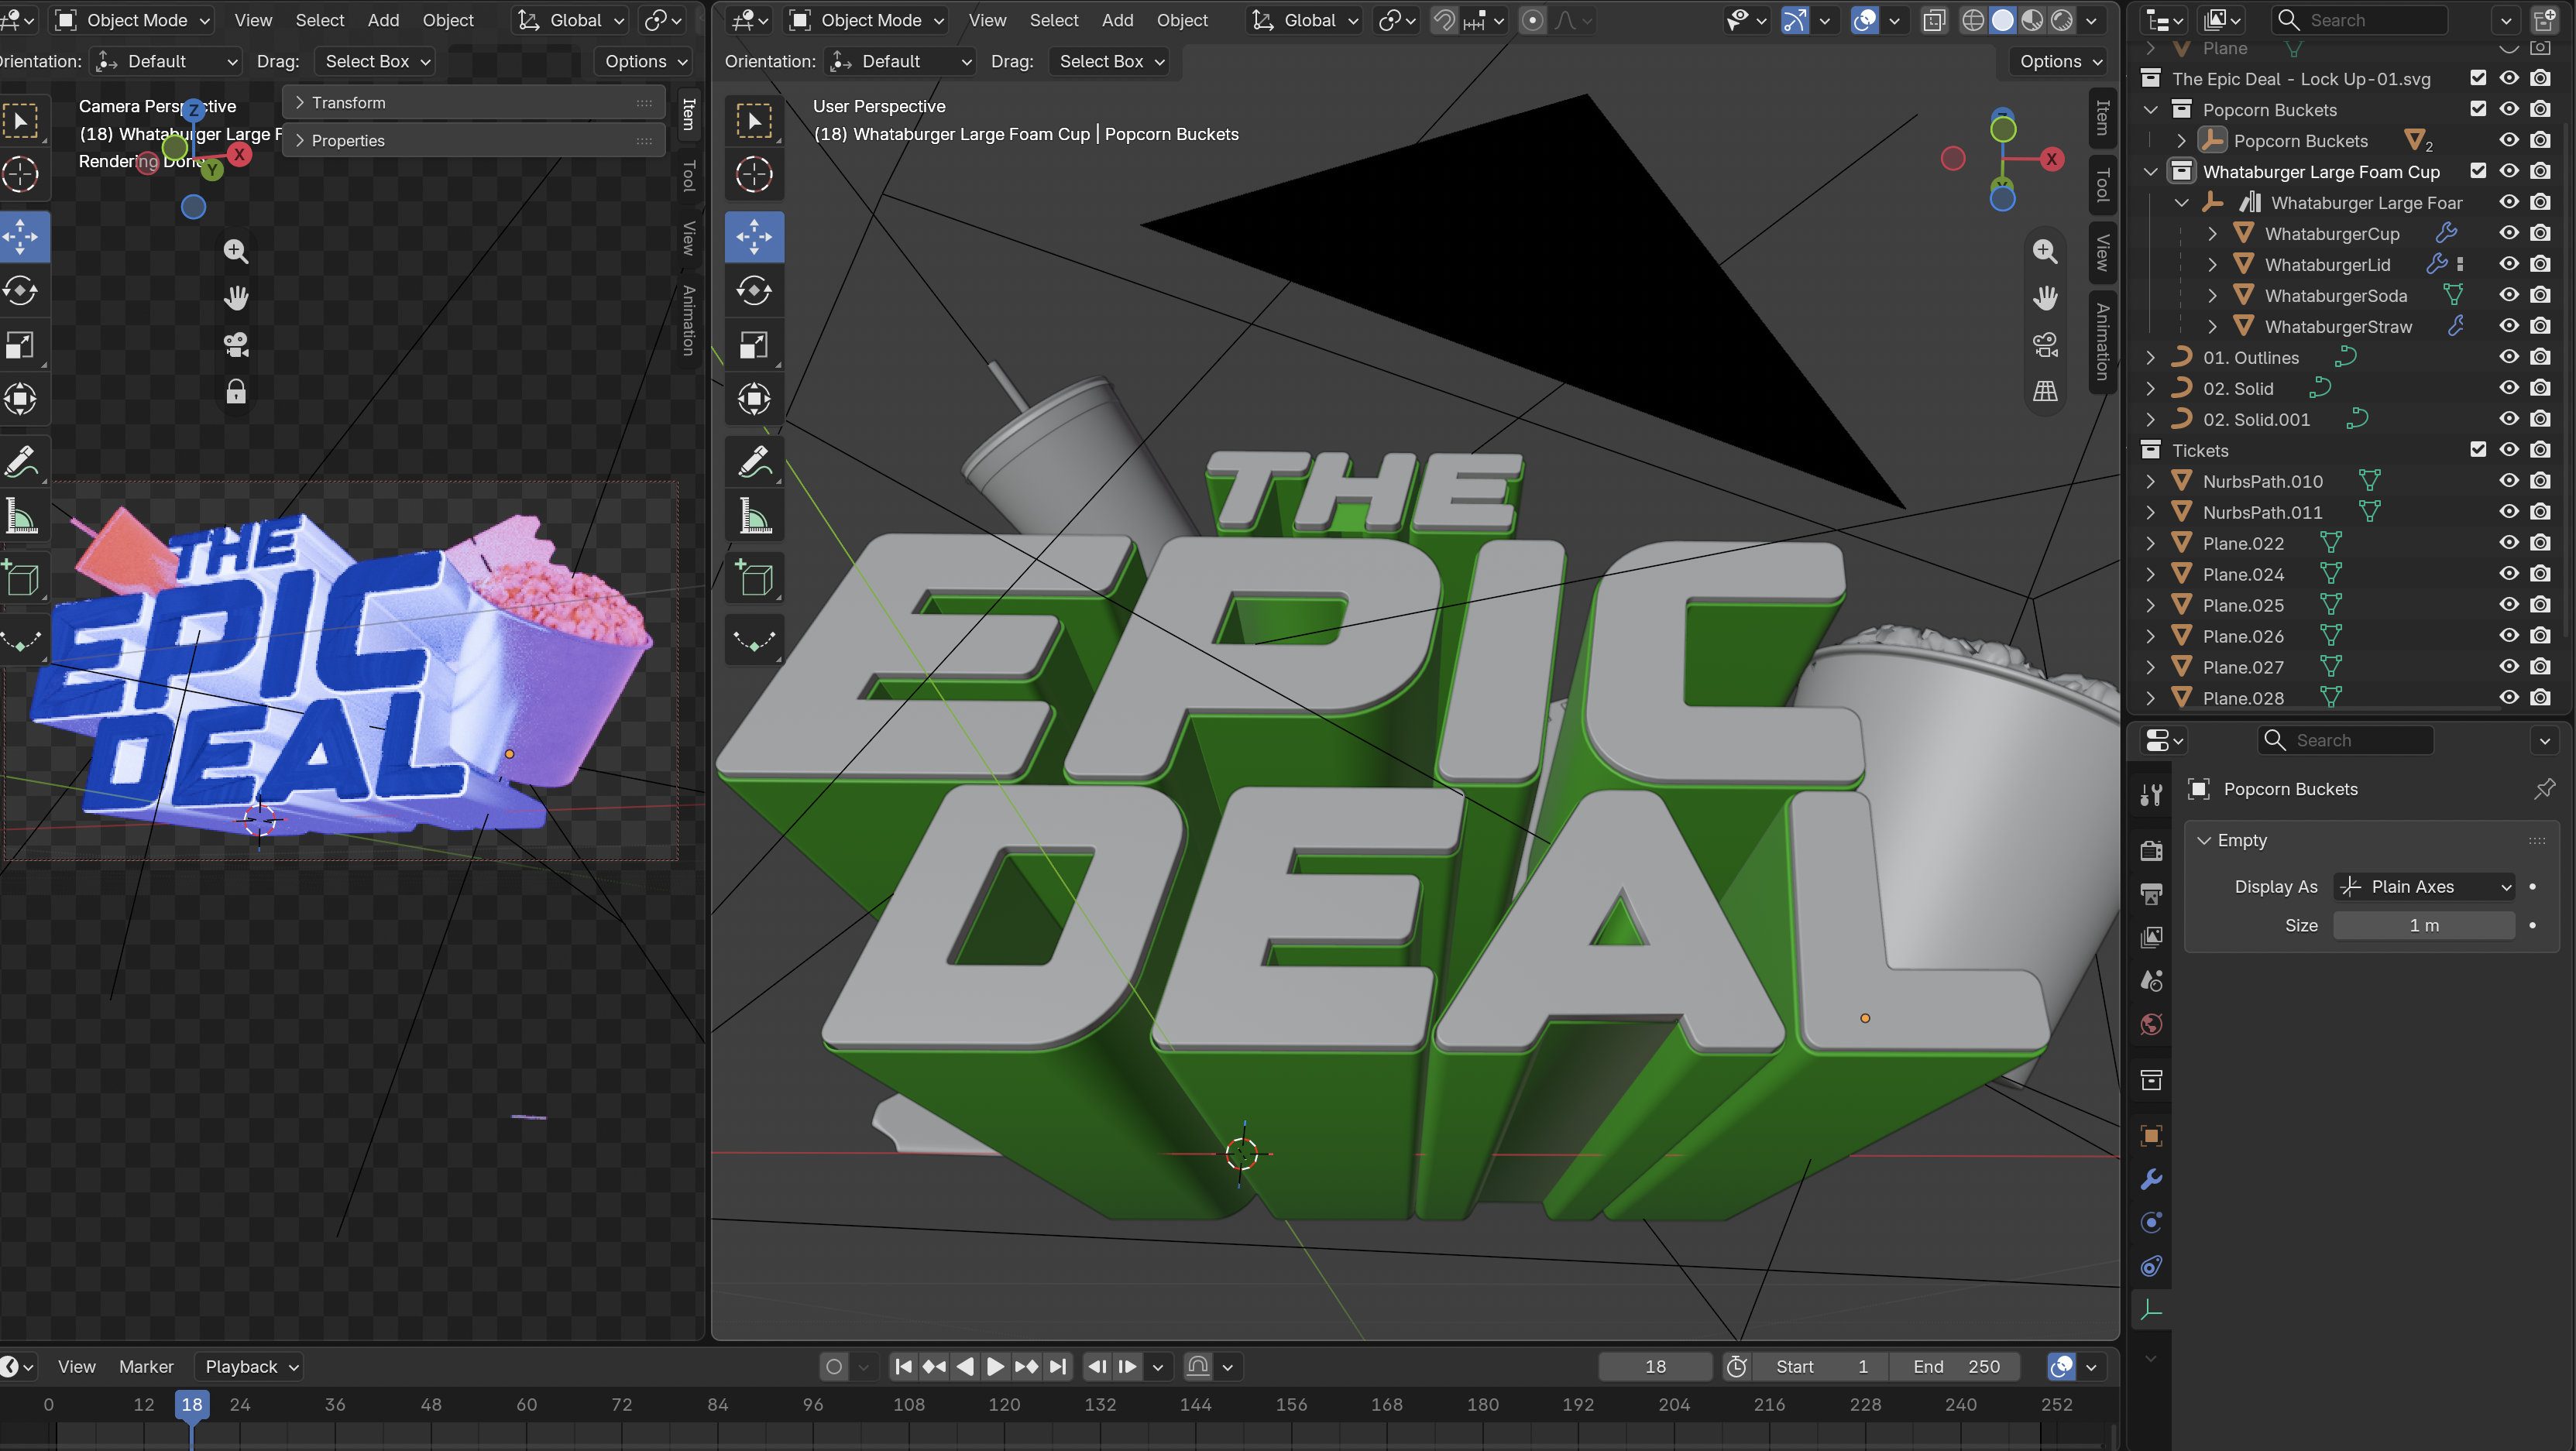Uncheck the Popcorn Buckets collection checkbox
The image size is (2576, 1451).
(2478, 109)
